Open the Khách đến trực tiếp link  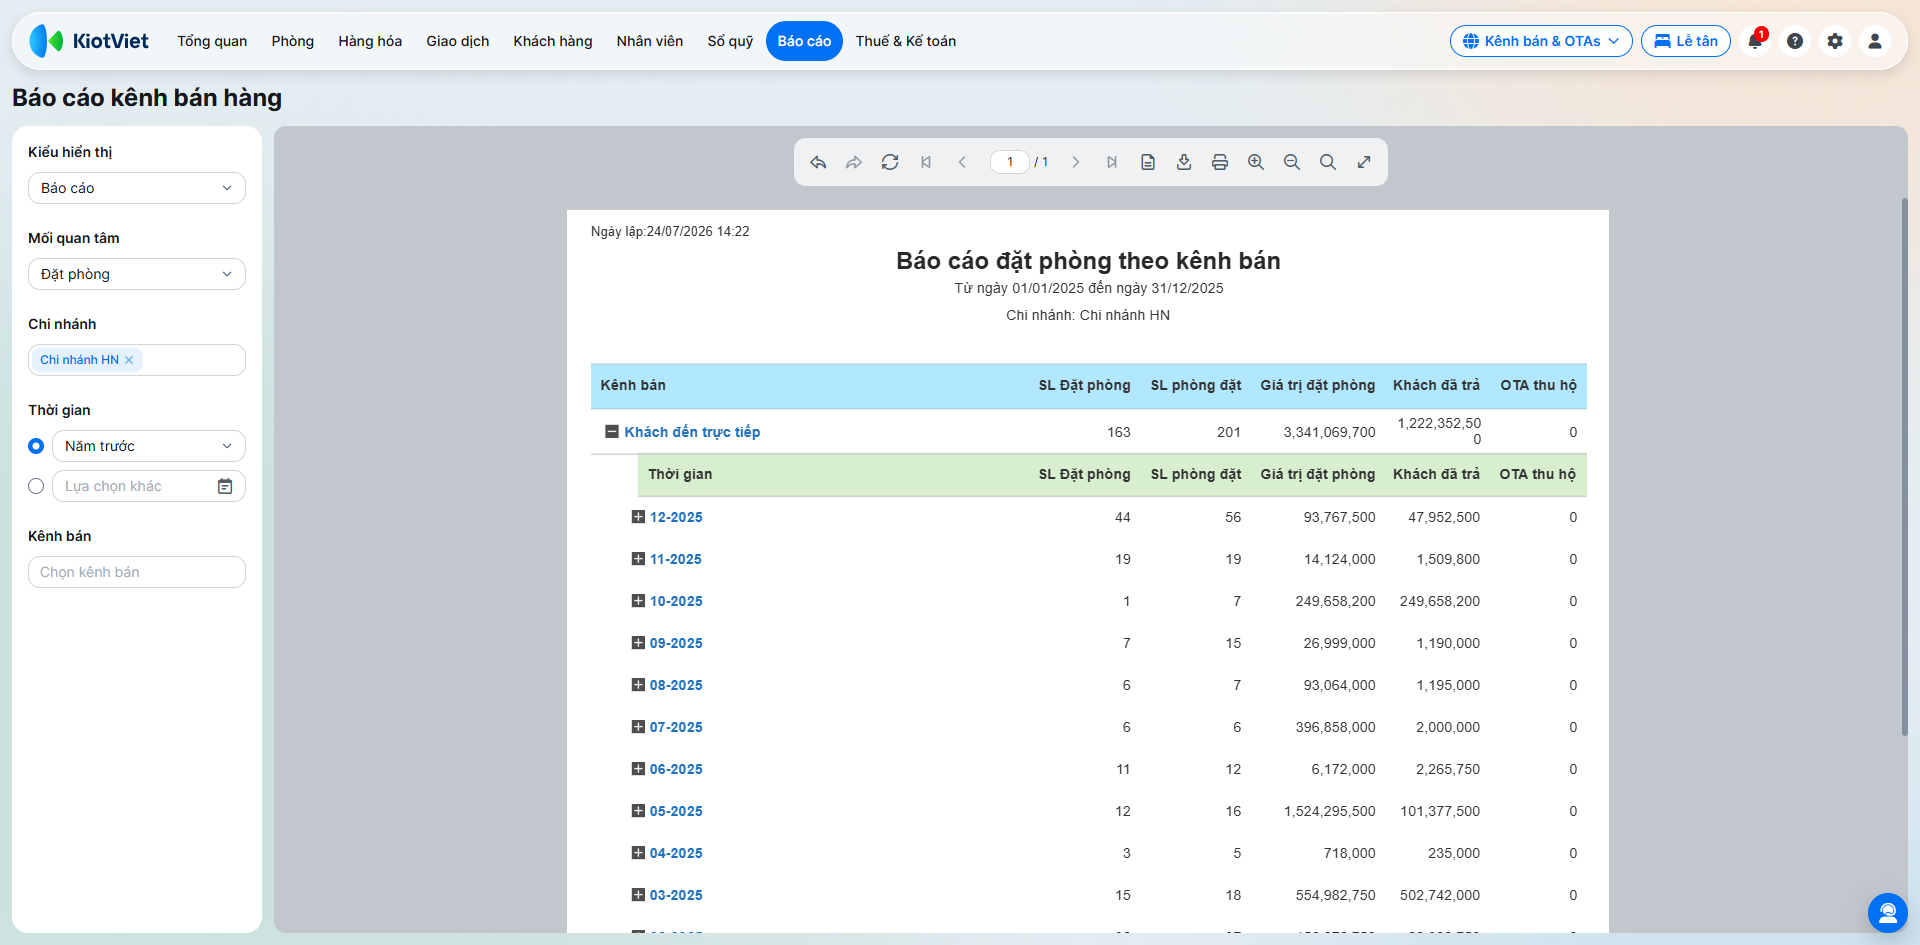(x=692, y=432)
